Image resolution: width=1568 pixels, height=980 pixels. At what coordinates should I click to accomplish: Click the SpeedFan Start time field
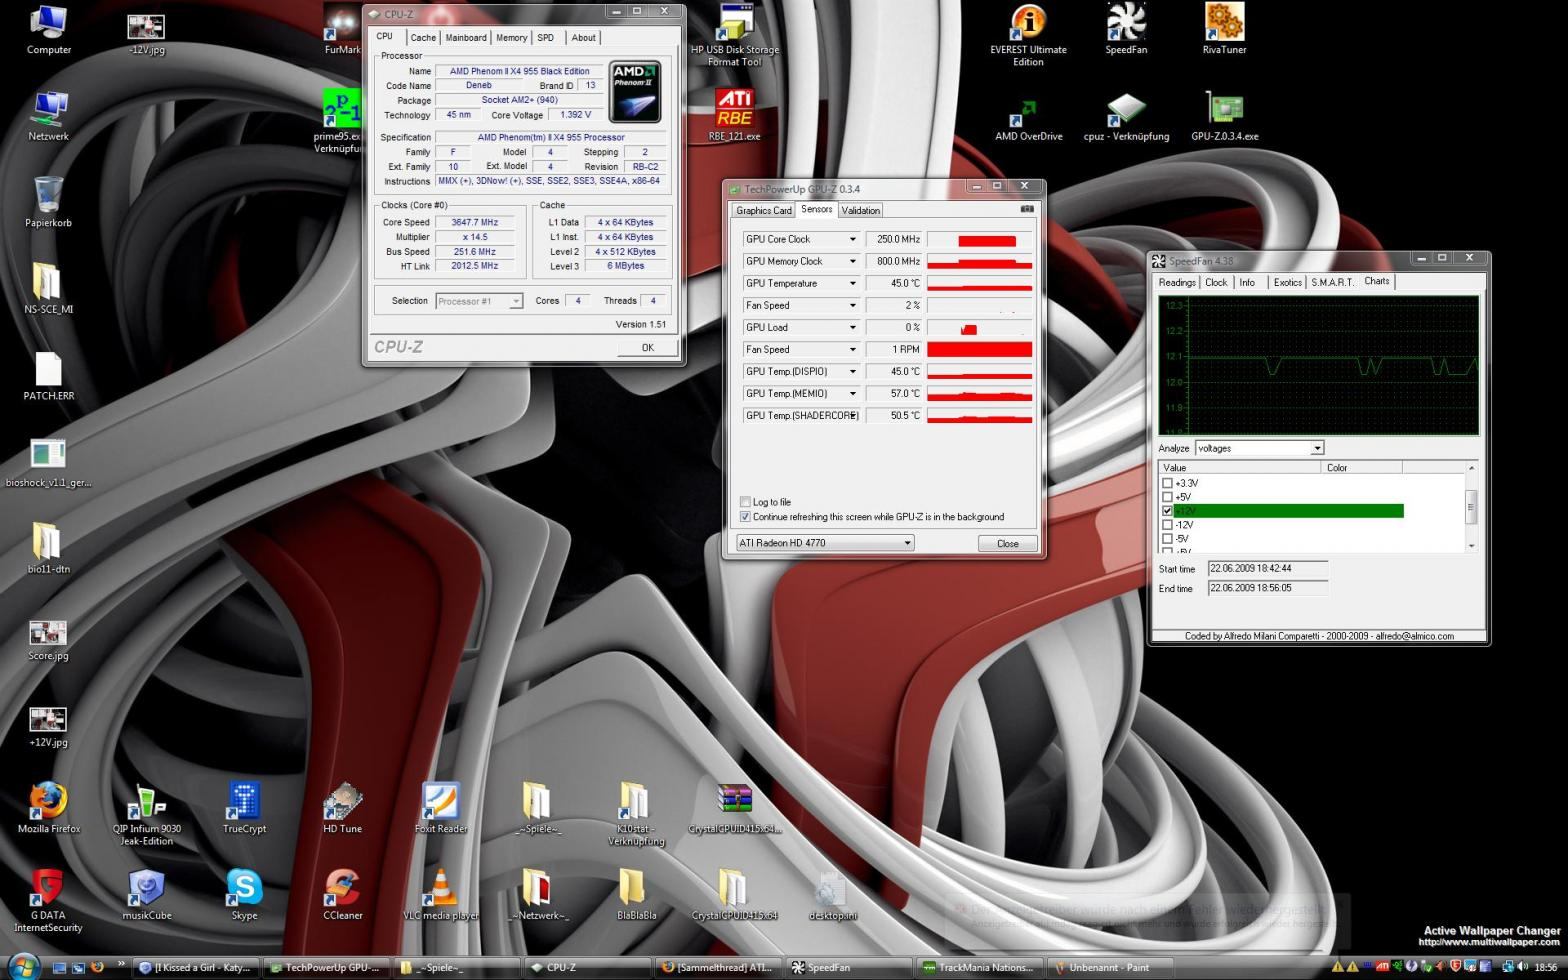1268,568
